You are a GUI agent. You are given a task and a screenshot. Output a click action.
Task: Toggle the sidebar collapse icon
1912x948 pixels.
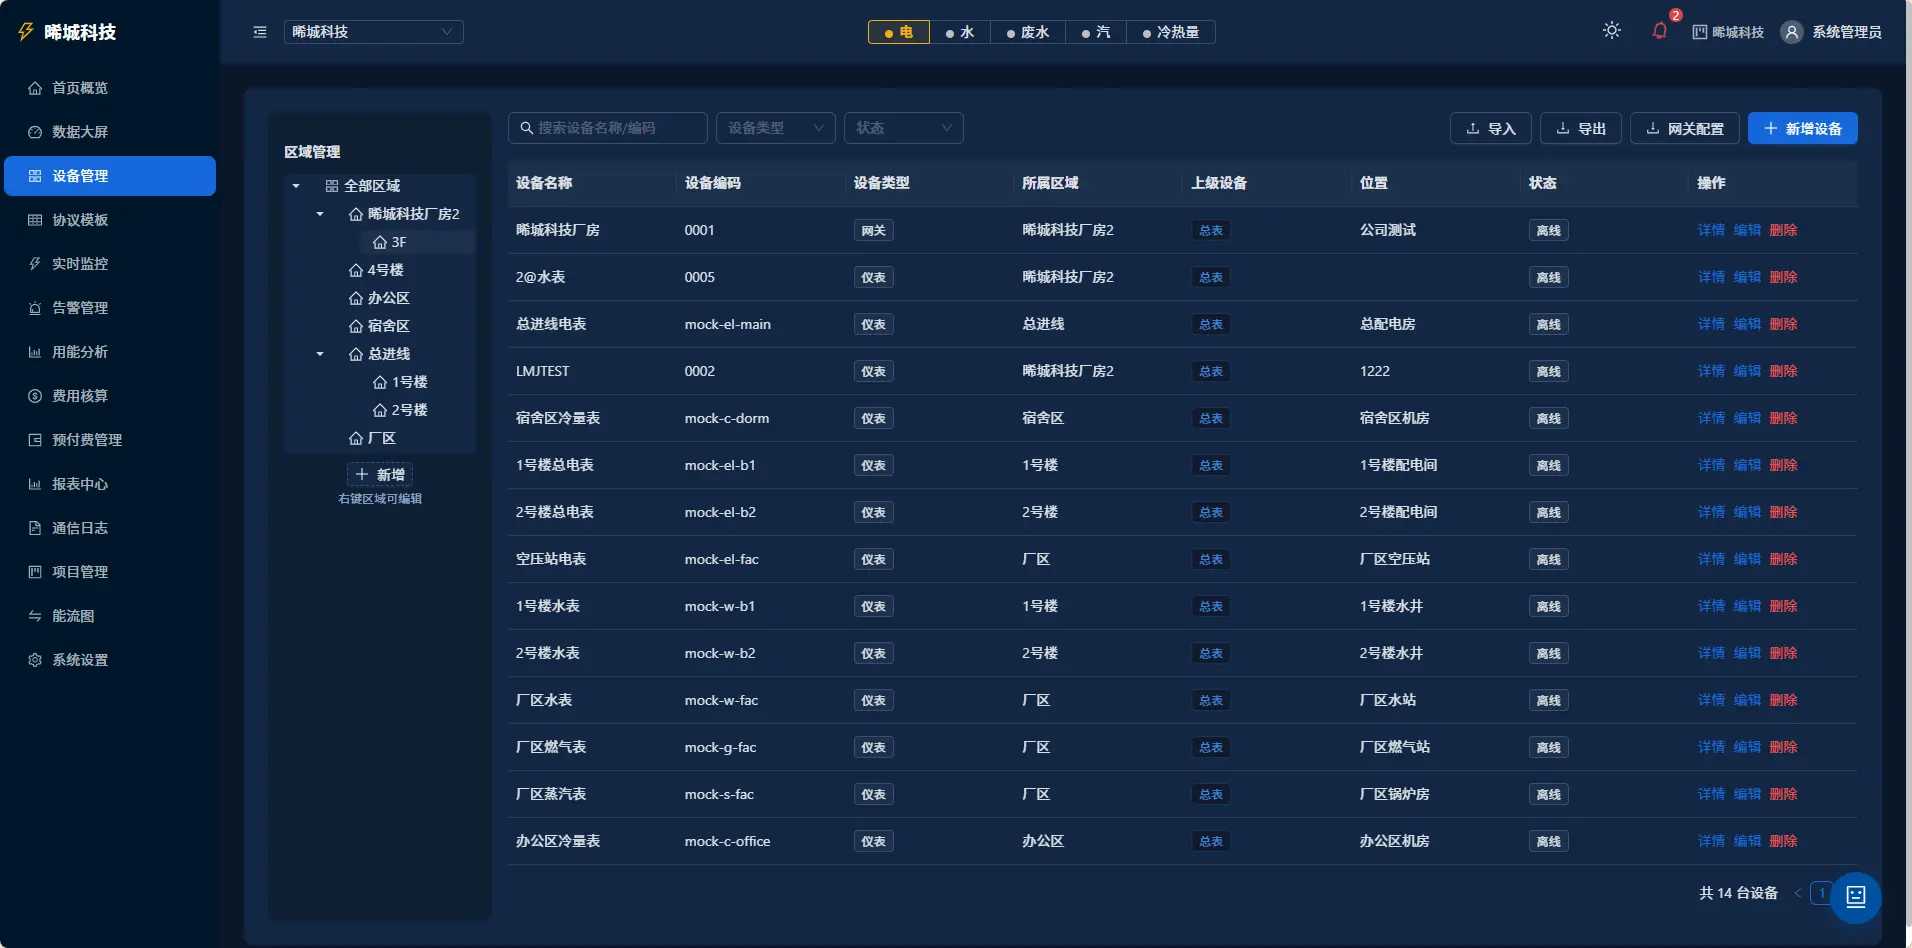260,32
